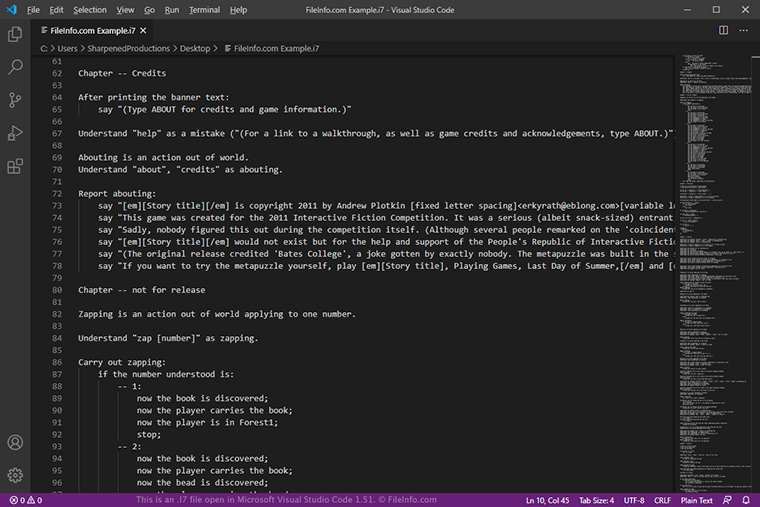The height and width of the screenshot is (507, 760).
Task: Open the Accounts menu icon
Action: click(15, 442)
